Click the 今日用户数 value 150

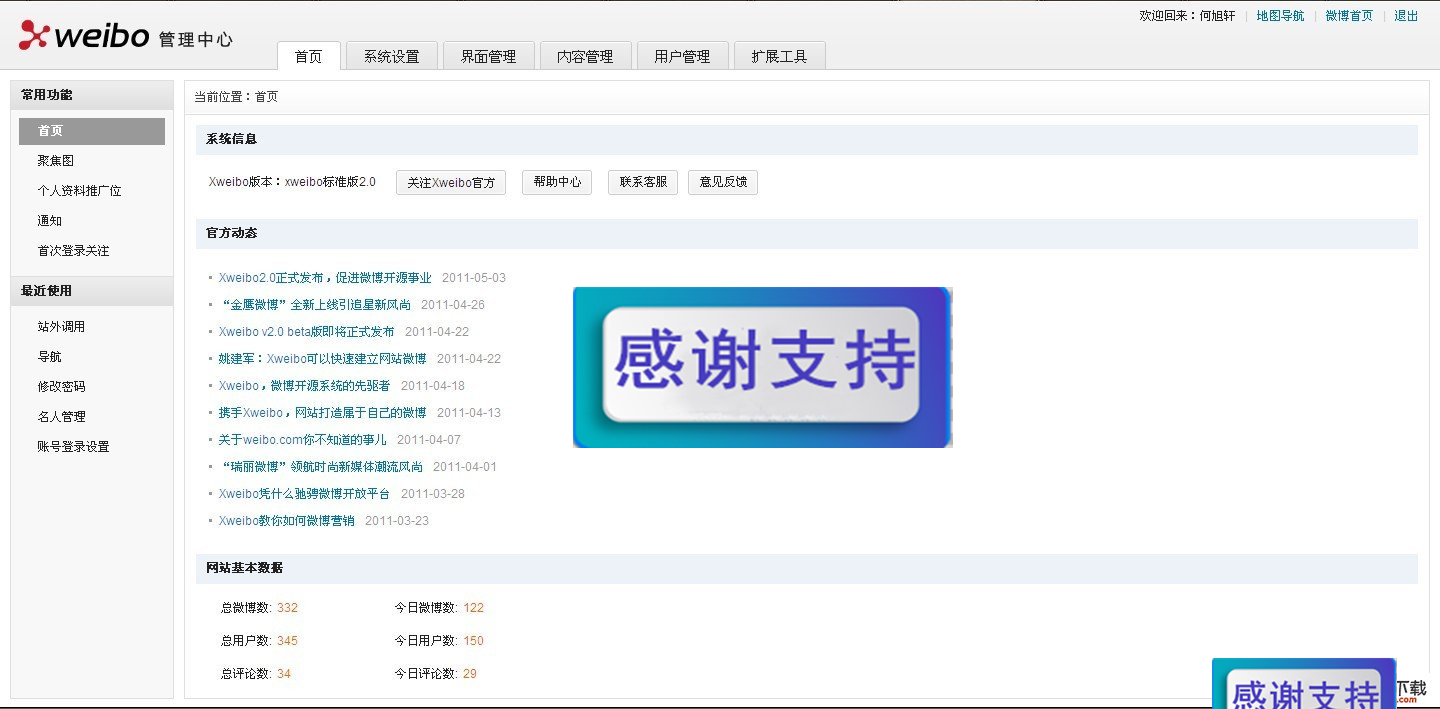click(473, 641)
